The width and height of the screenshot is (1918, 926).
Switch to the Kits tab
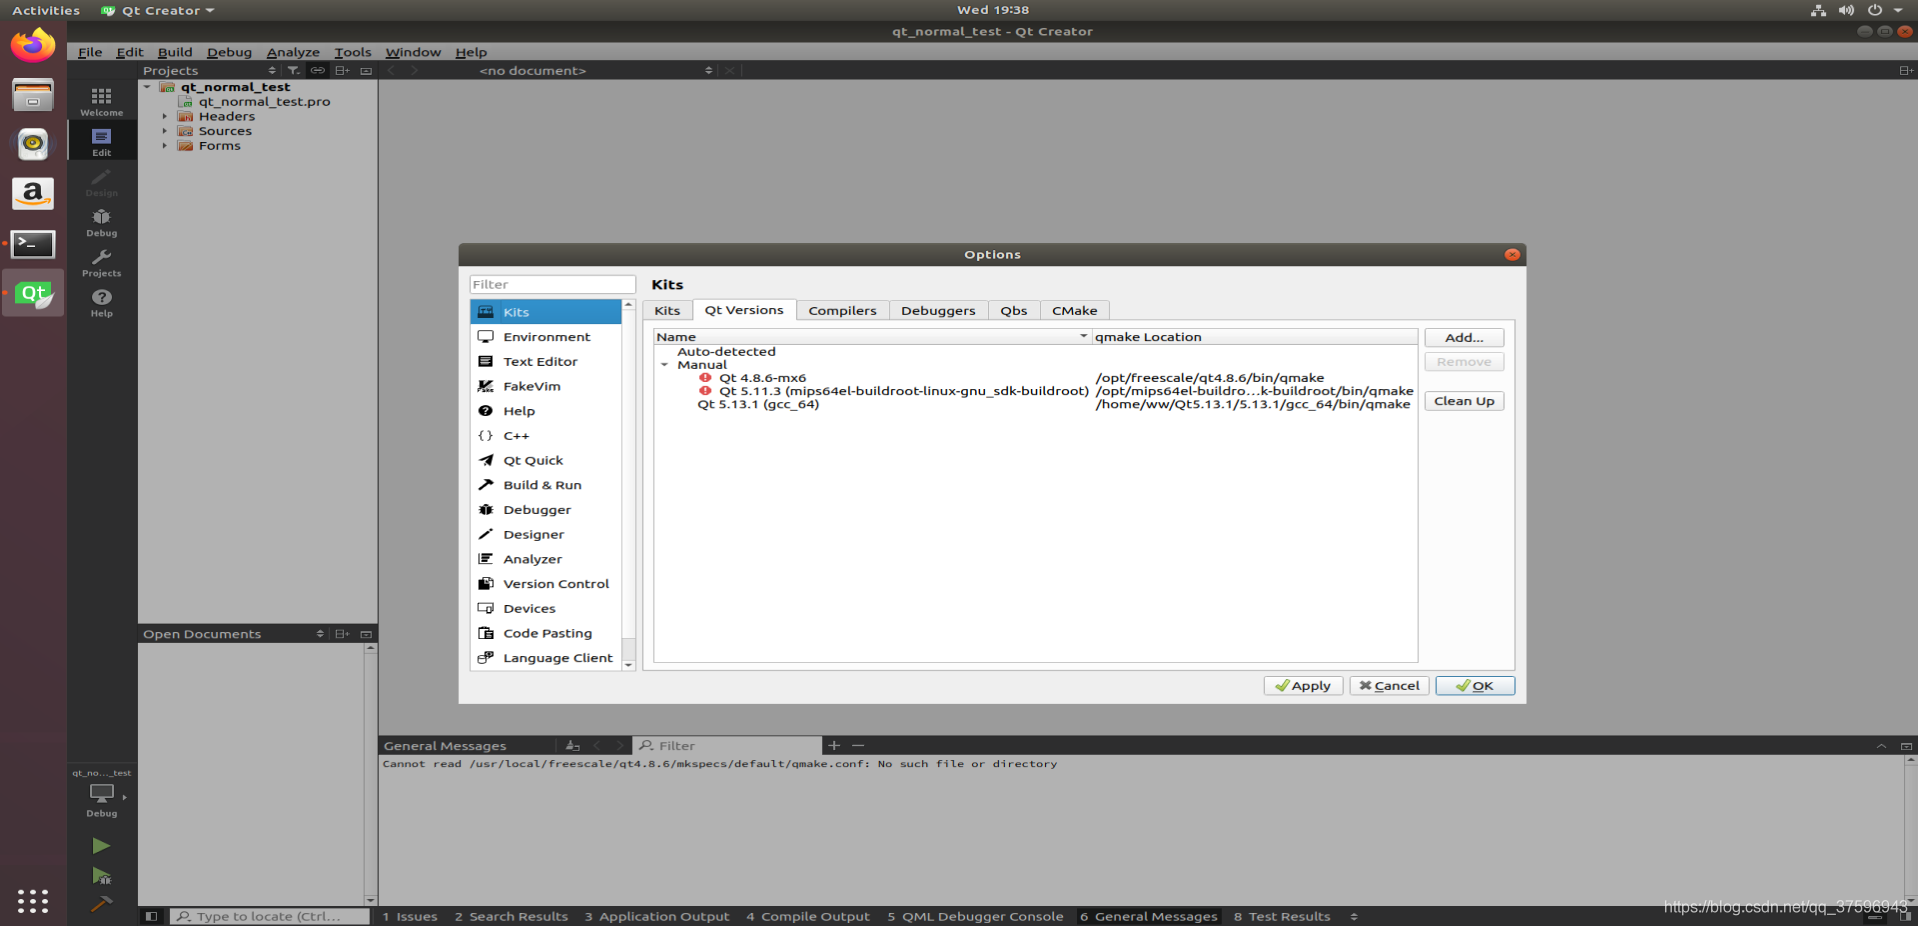coord(667,310)
